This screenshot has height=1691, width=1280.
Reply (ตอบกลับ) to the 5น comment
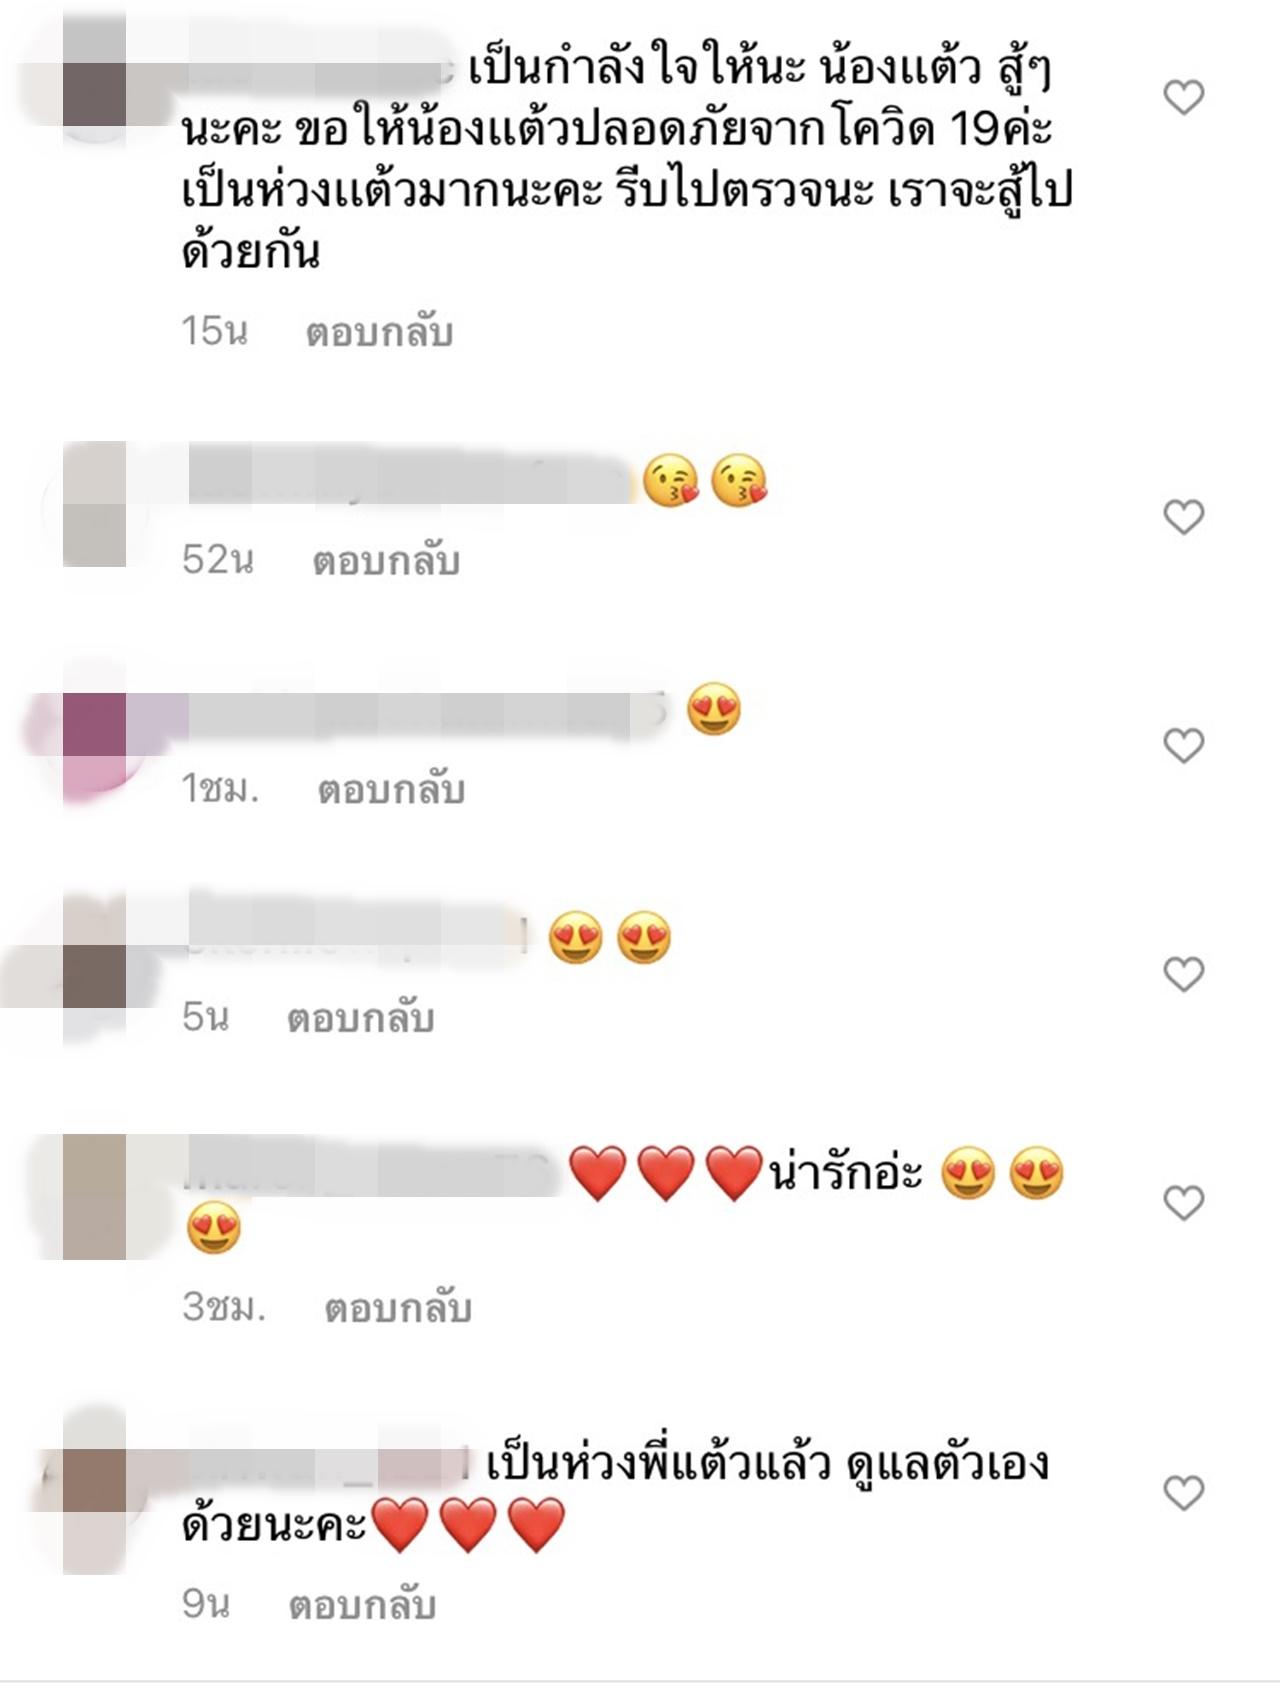360,1019
